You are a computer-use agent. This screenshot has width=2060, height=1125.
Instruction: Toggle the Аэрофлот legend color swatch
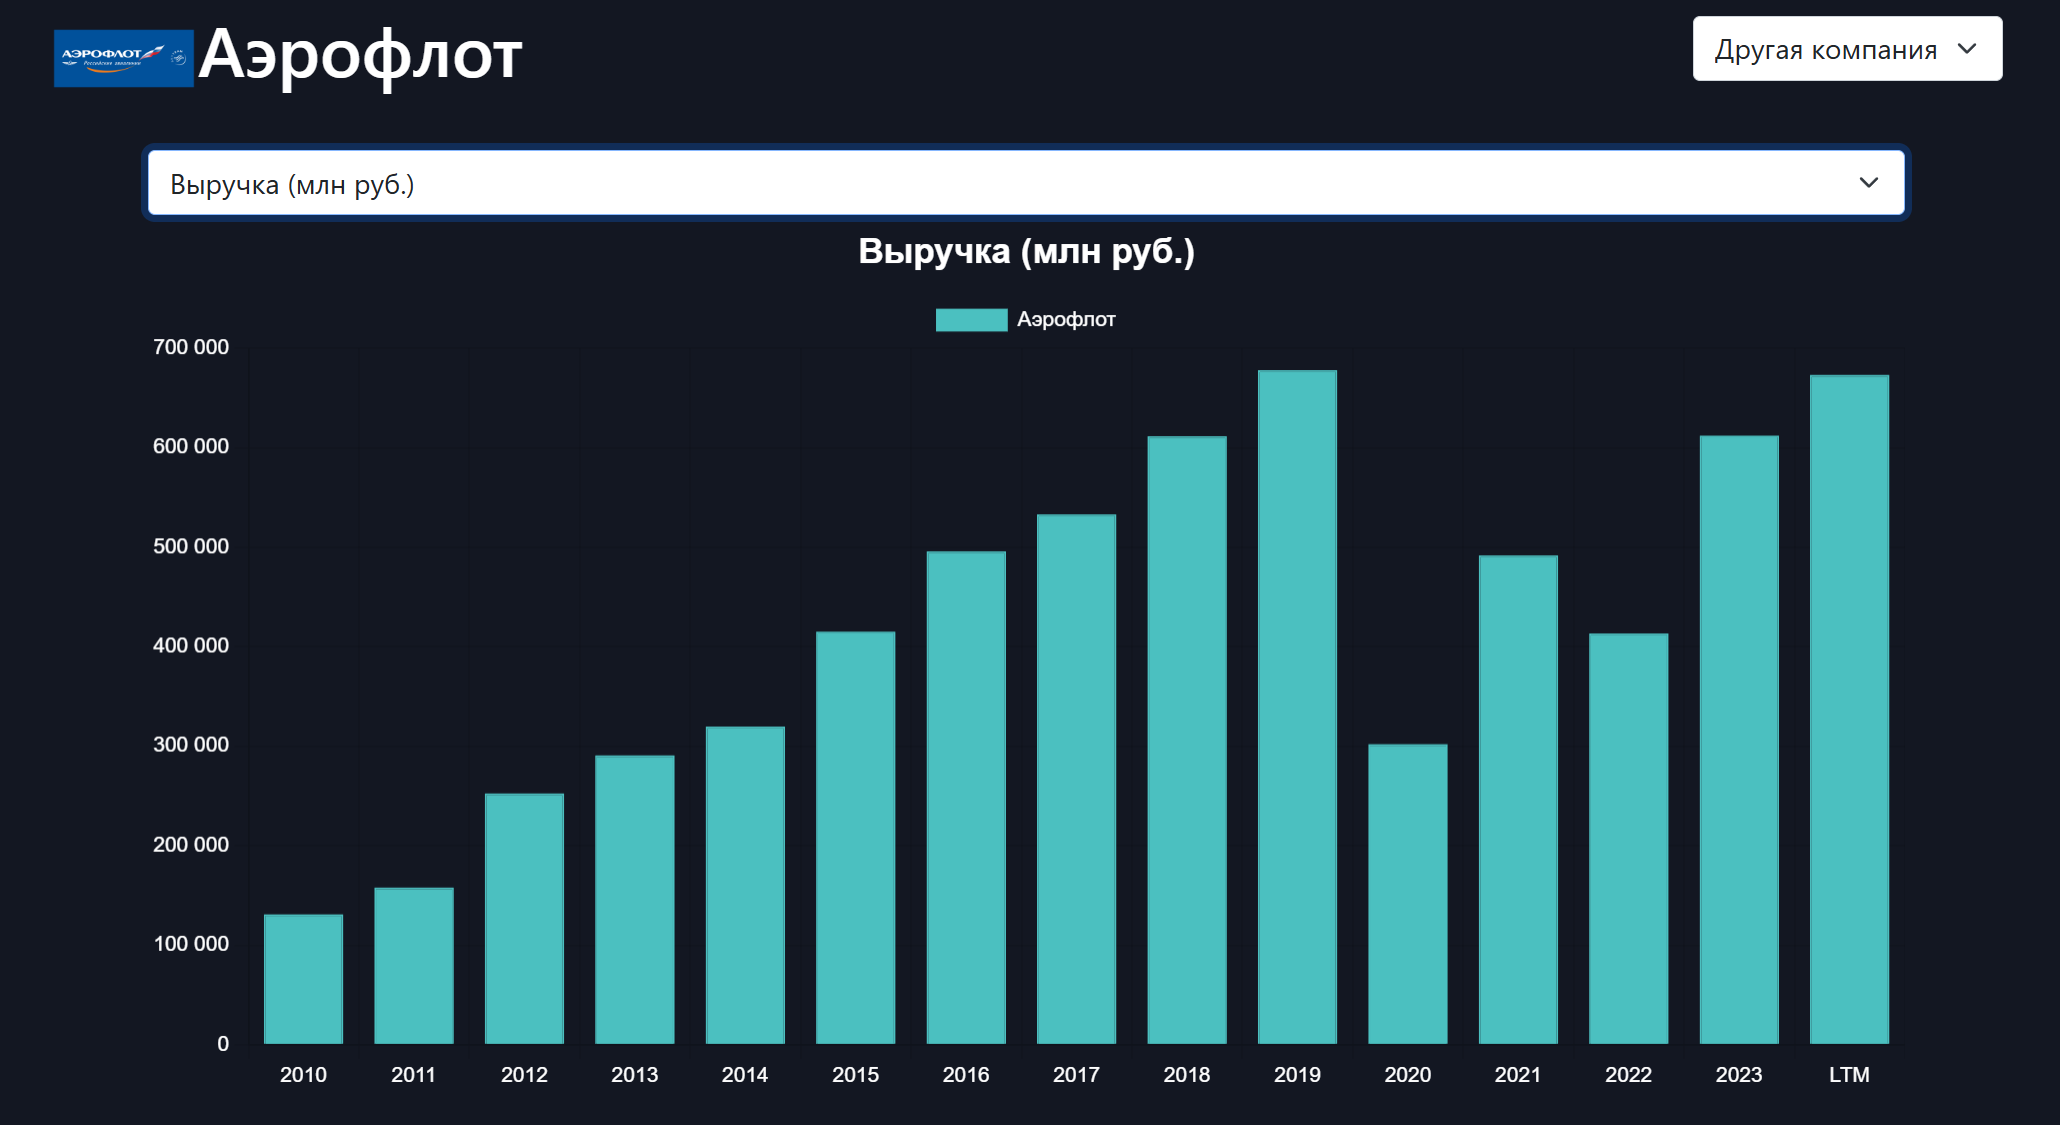(971, 319)
